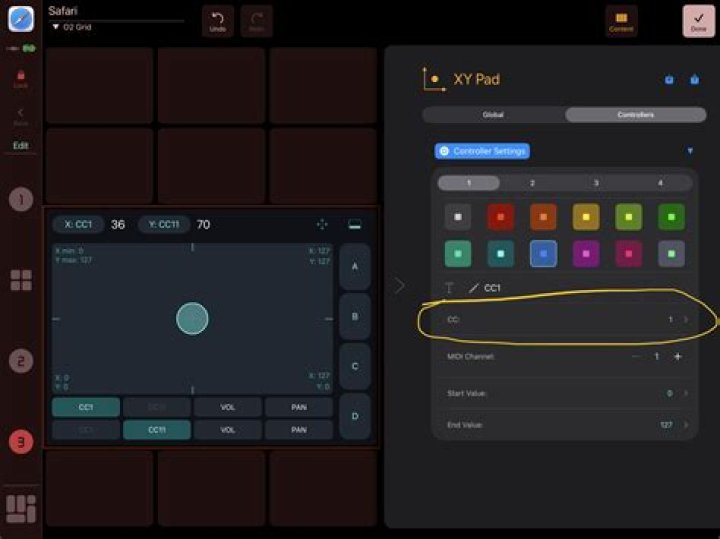Tap the Back arrow in left sidebar

point(21,116)
